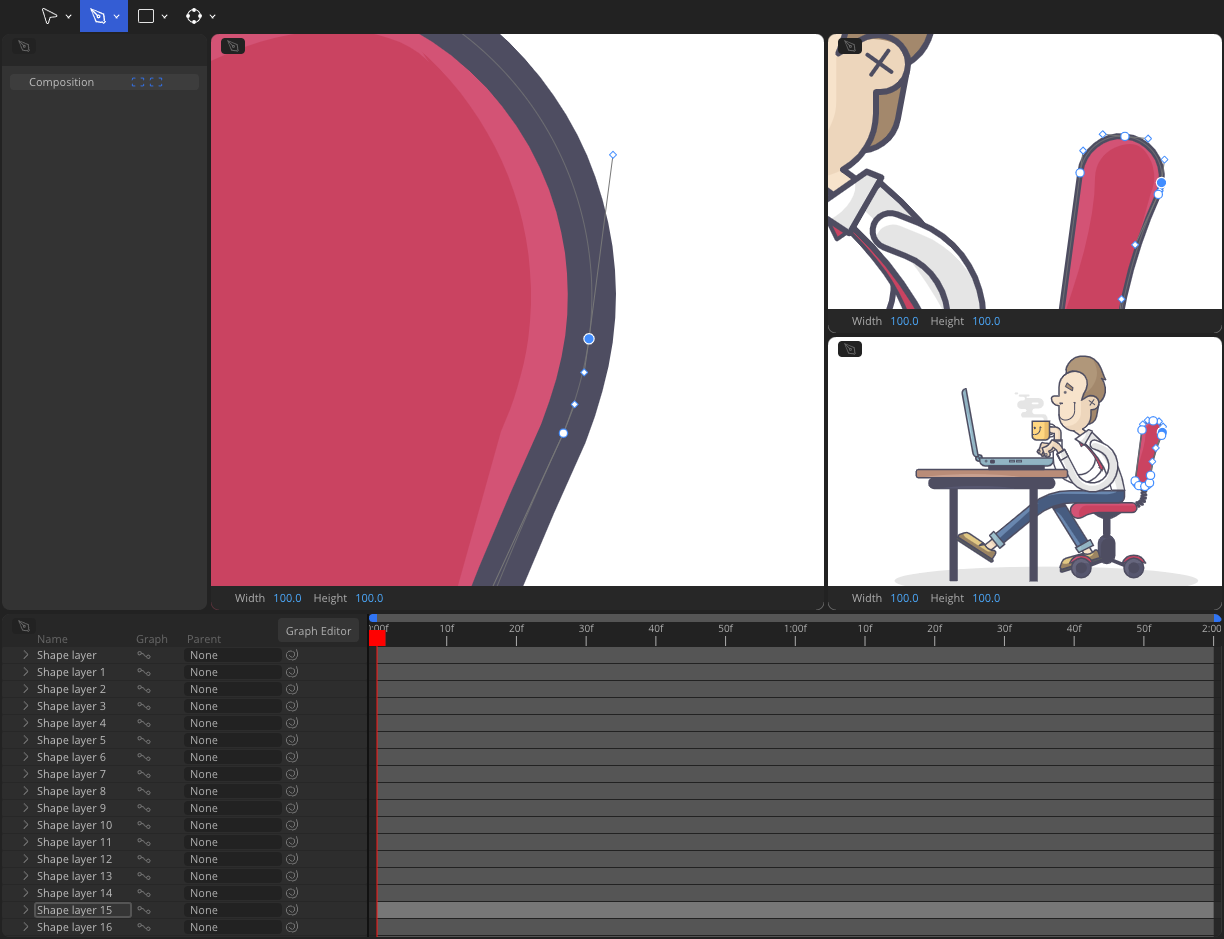Choose the Rectangle shape tool
1224x939 pixels.
(145, 16)
